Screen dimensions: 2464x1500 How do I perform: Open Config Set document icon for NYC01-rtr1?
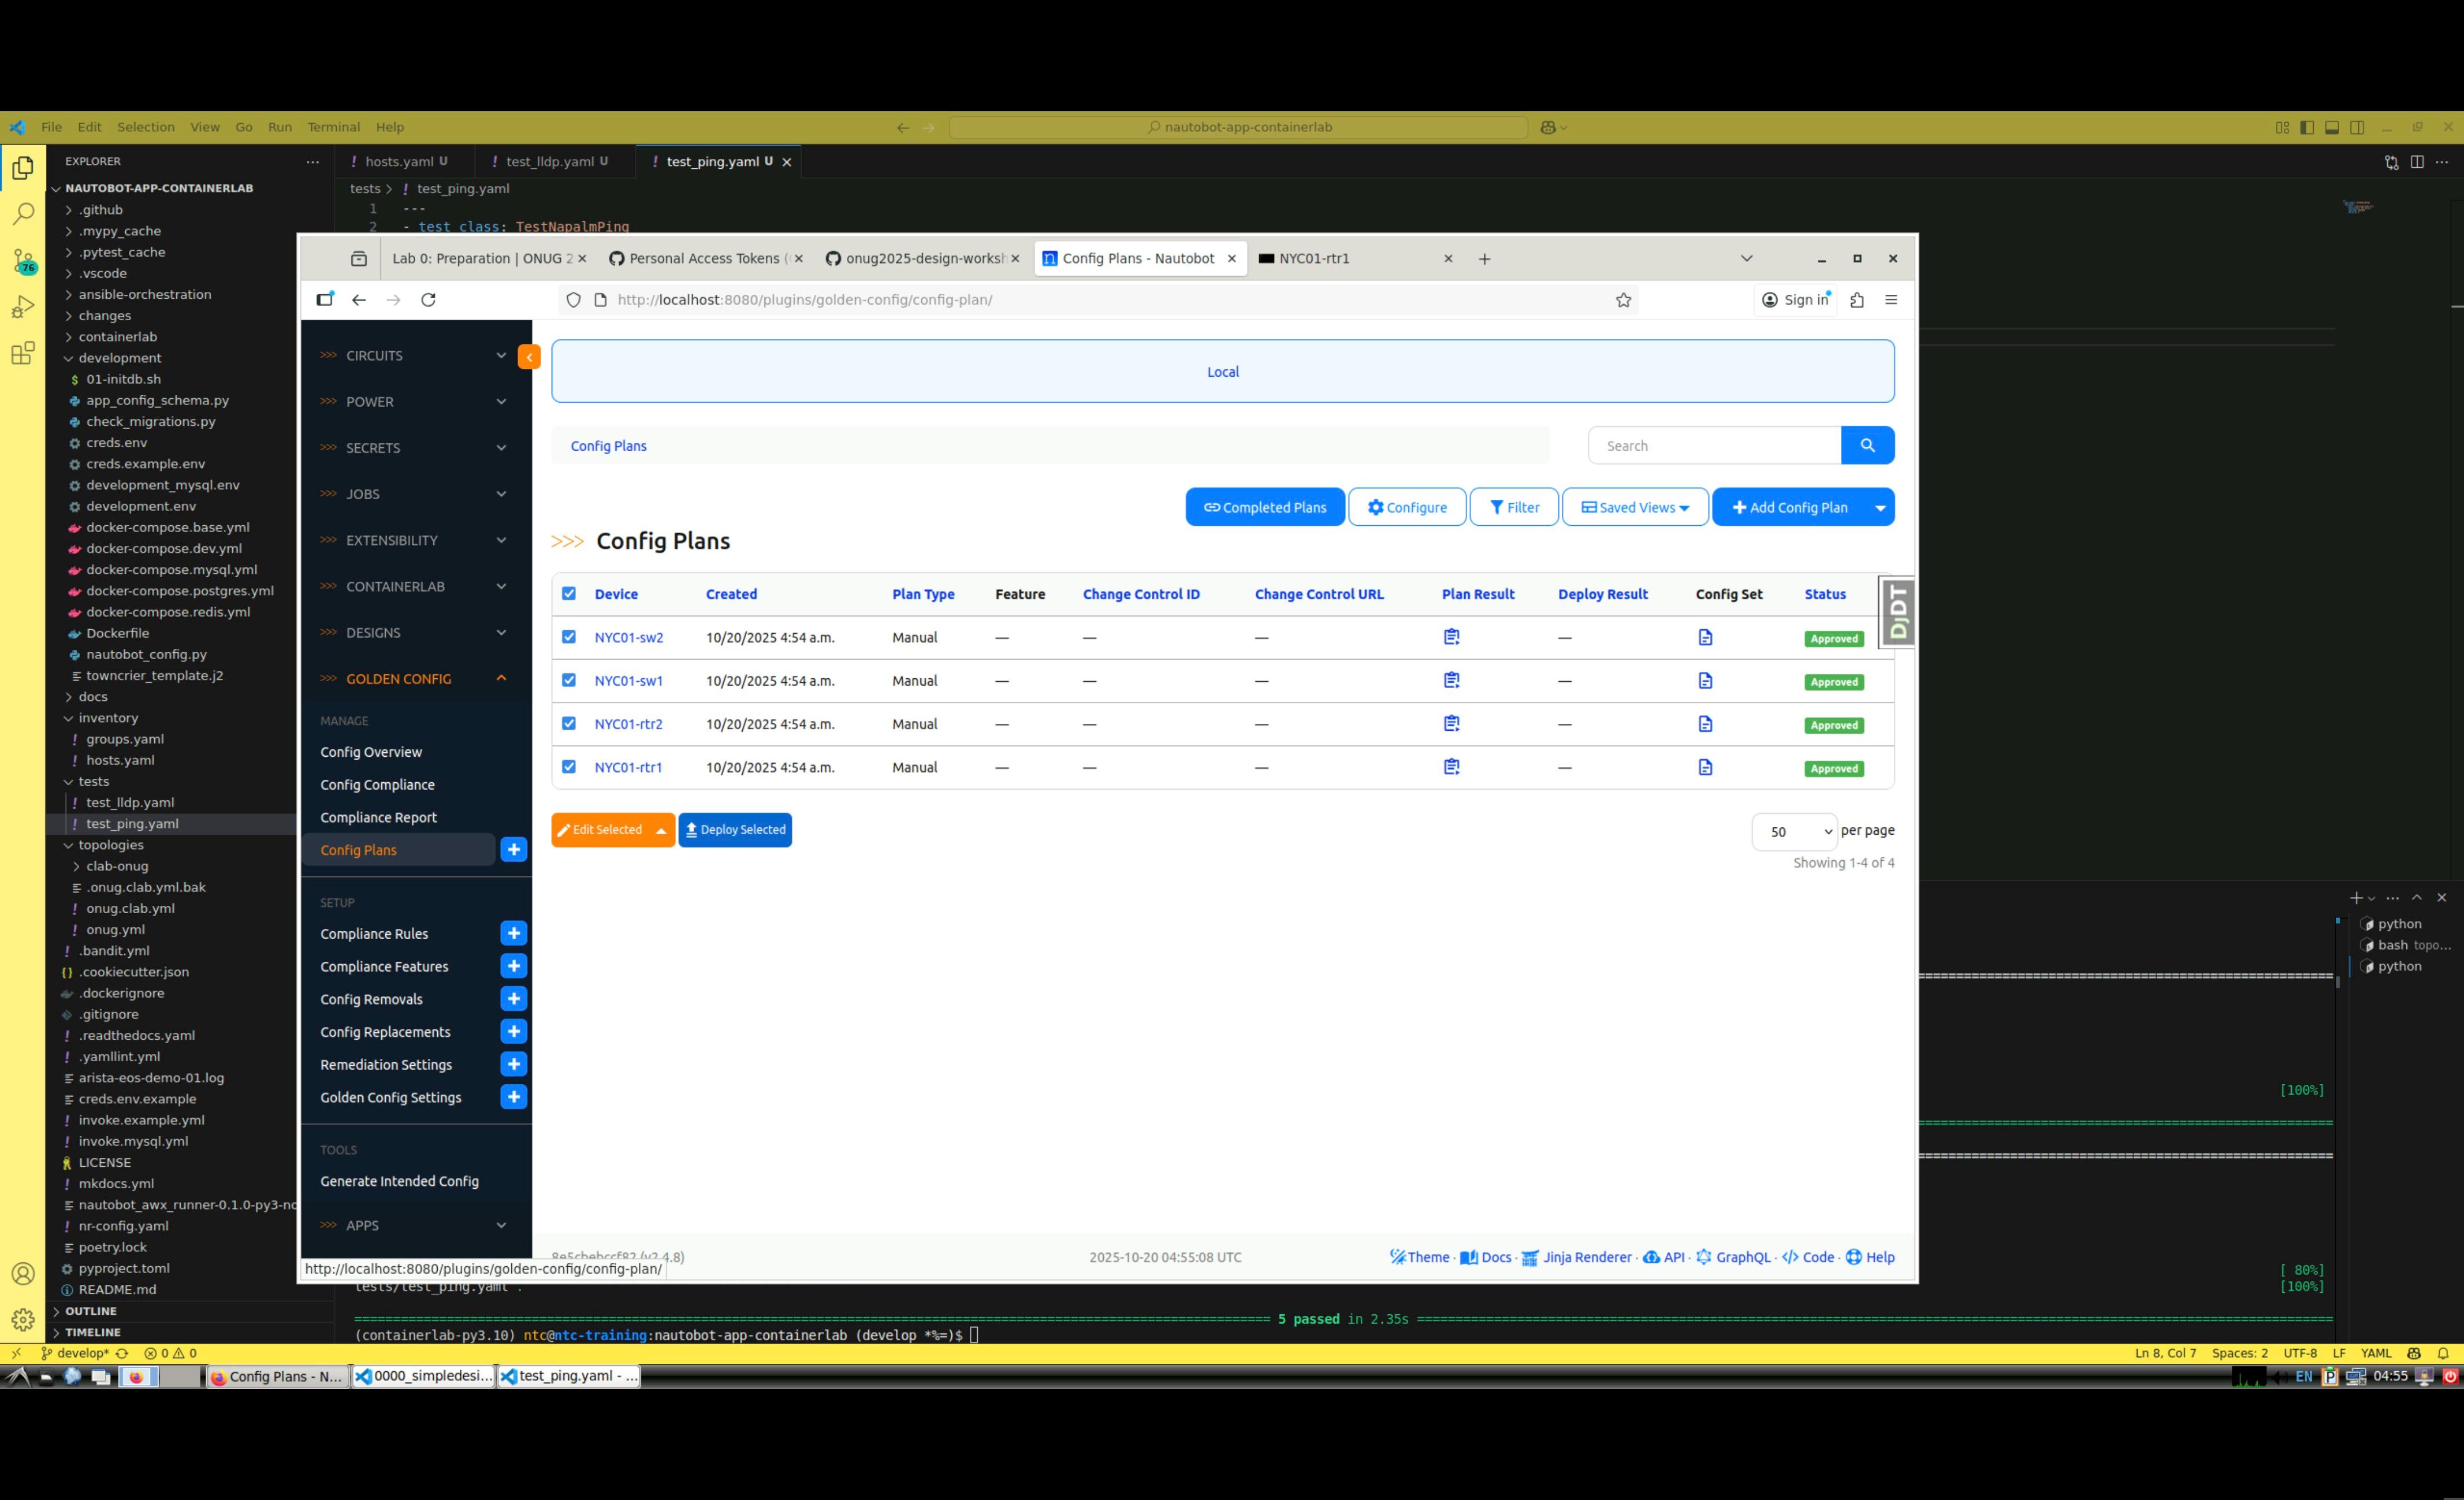click(1705, 767)
